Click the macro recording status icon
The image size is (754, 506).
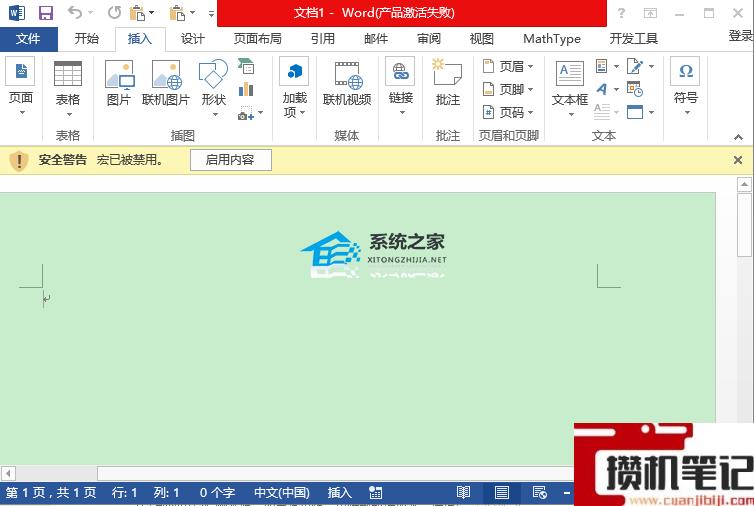(x=376, y=493)
